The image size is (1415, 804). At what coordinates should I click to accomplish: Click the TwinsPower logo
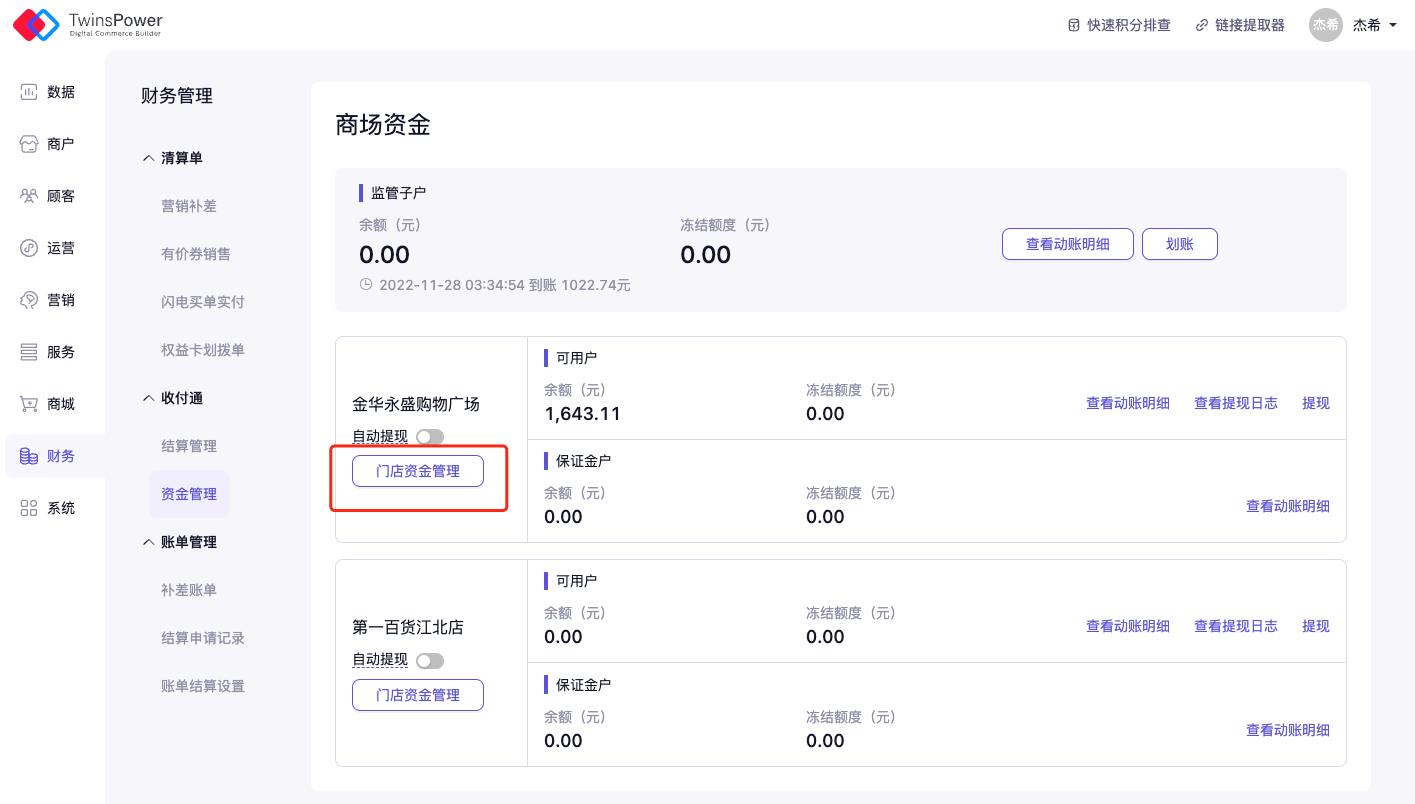pyautogui.click(x=88, y=25)
